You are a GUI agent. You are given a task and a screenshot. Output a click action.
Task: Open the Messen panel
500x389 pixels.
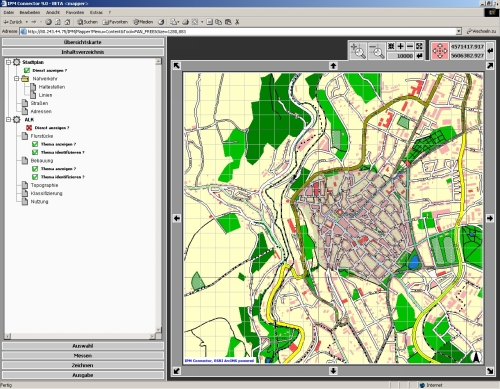[83, 355]
